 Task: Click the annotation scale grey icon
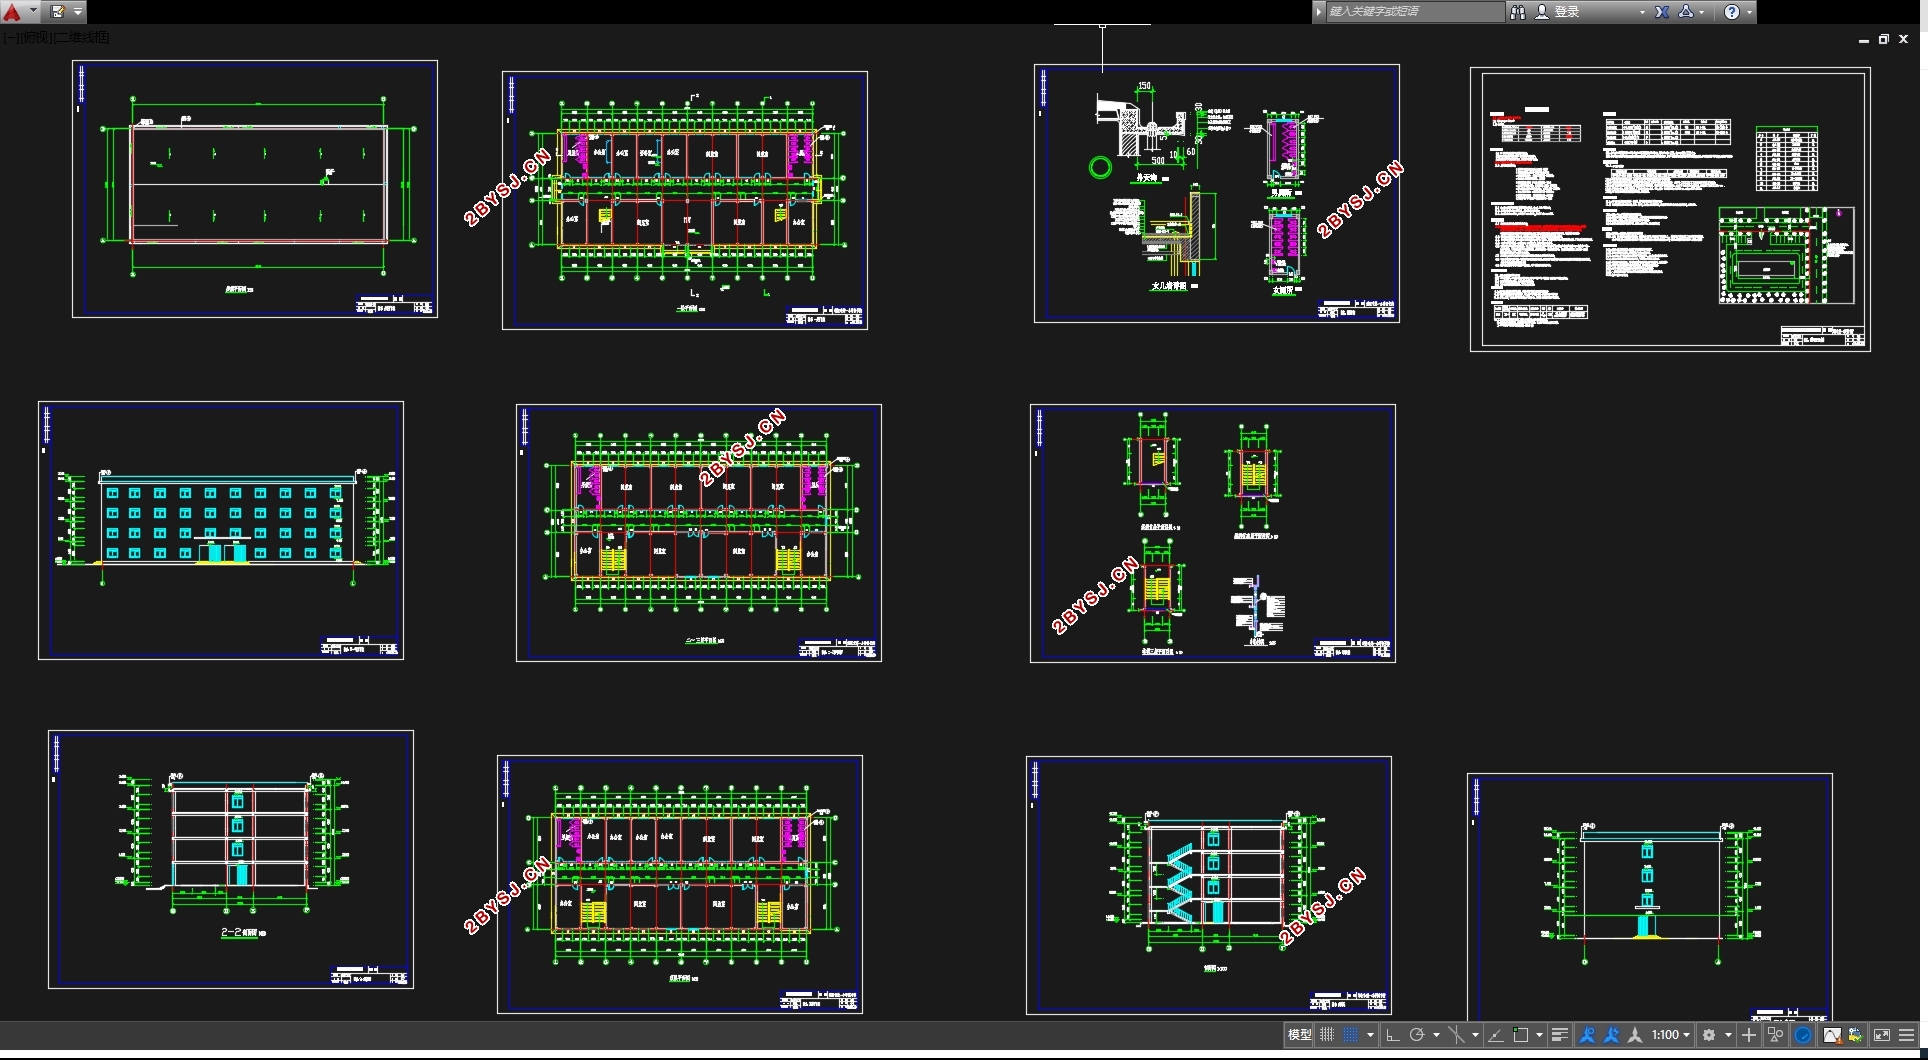[1635, 1035]
